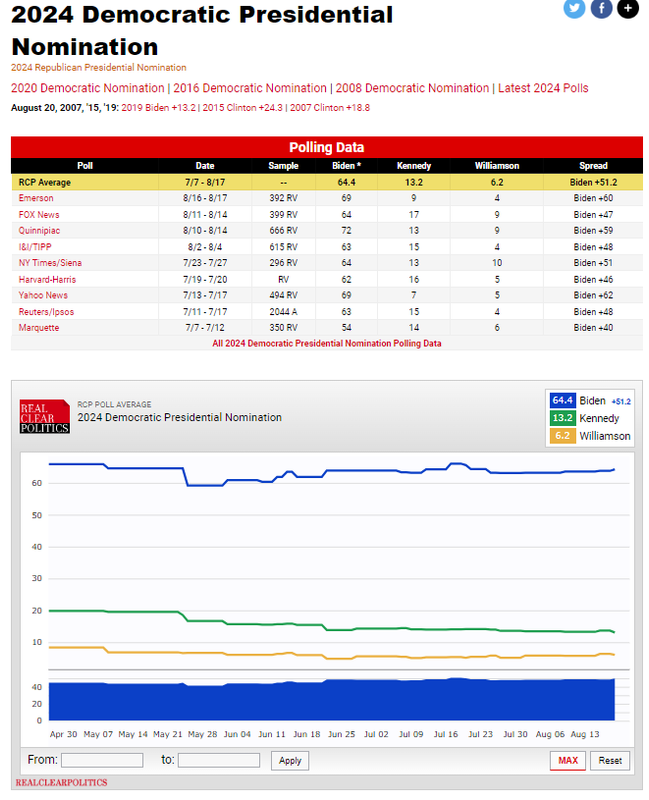Click the Biden +60 spread in Emerson row
Screen dimensions: 649x800
(593, 198)
